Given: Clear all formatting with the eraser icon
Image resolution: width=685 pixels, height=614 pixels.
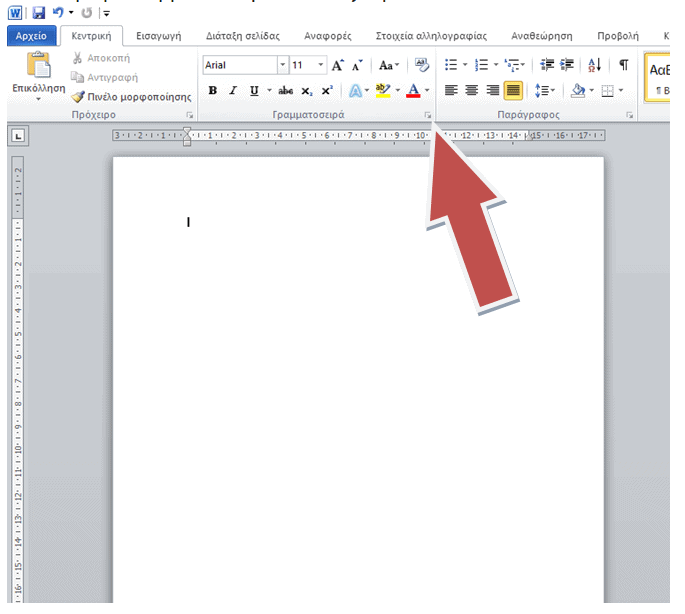Looking at the screenshot, I should (422, 65).
